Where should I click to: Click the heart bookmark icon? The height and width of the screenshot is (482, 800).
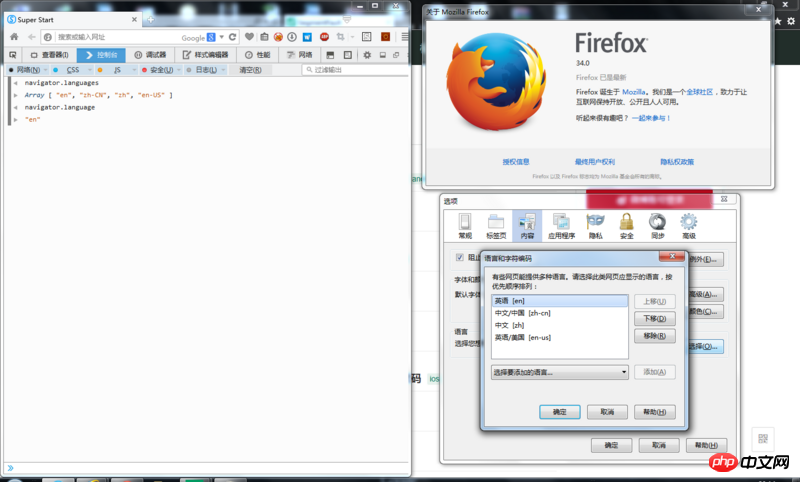249,37
